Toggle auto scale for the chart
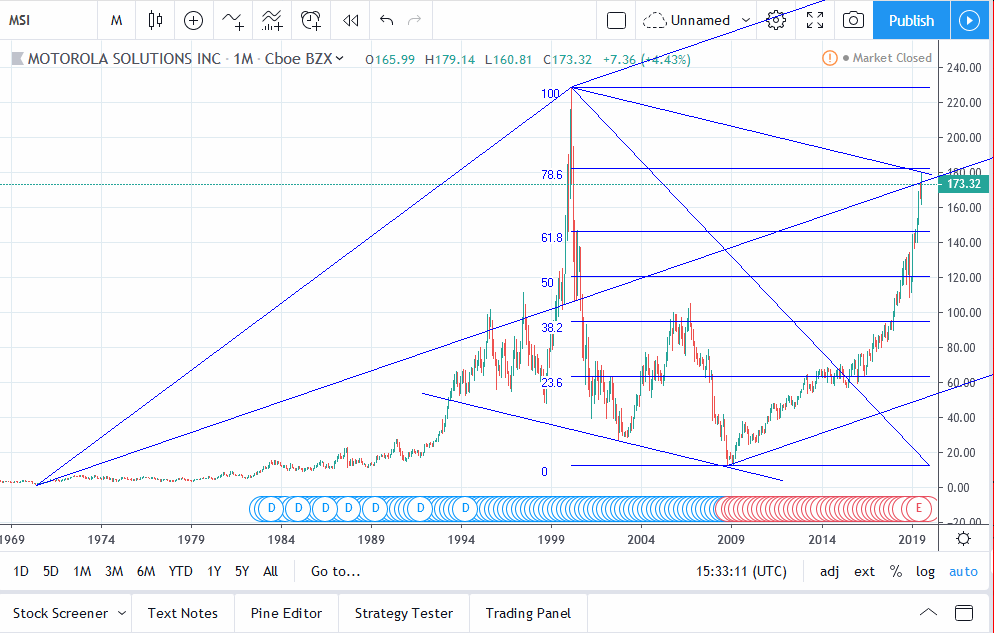This screenshot has width=994, height=633. tap(963, 572)
